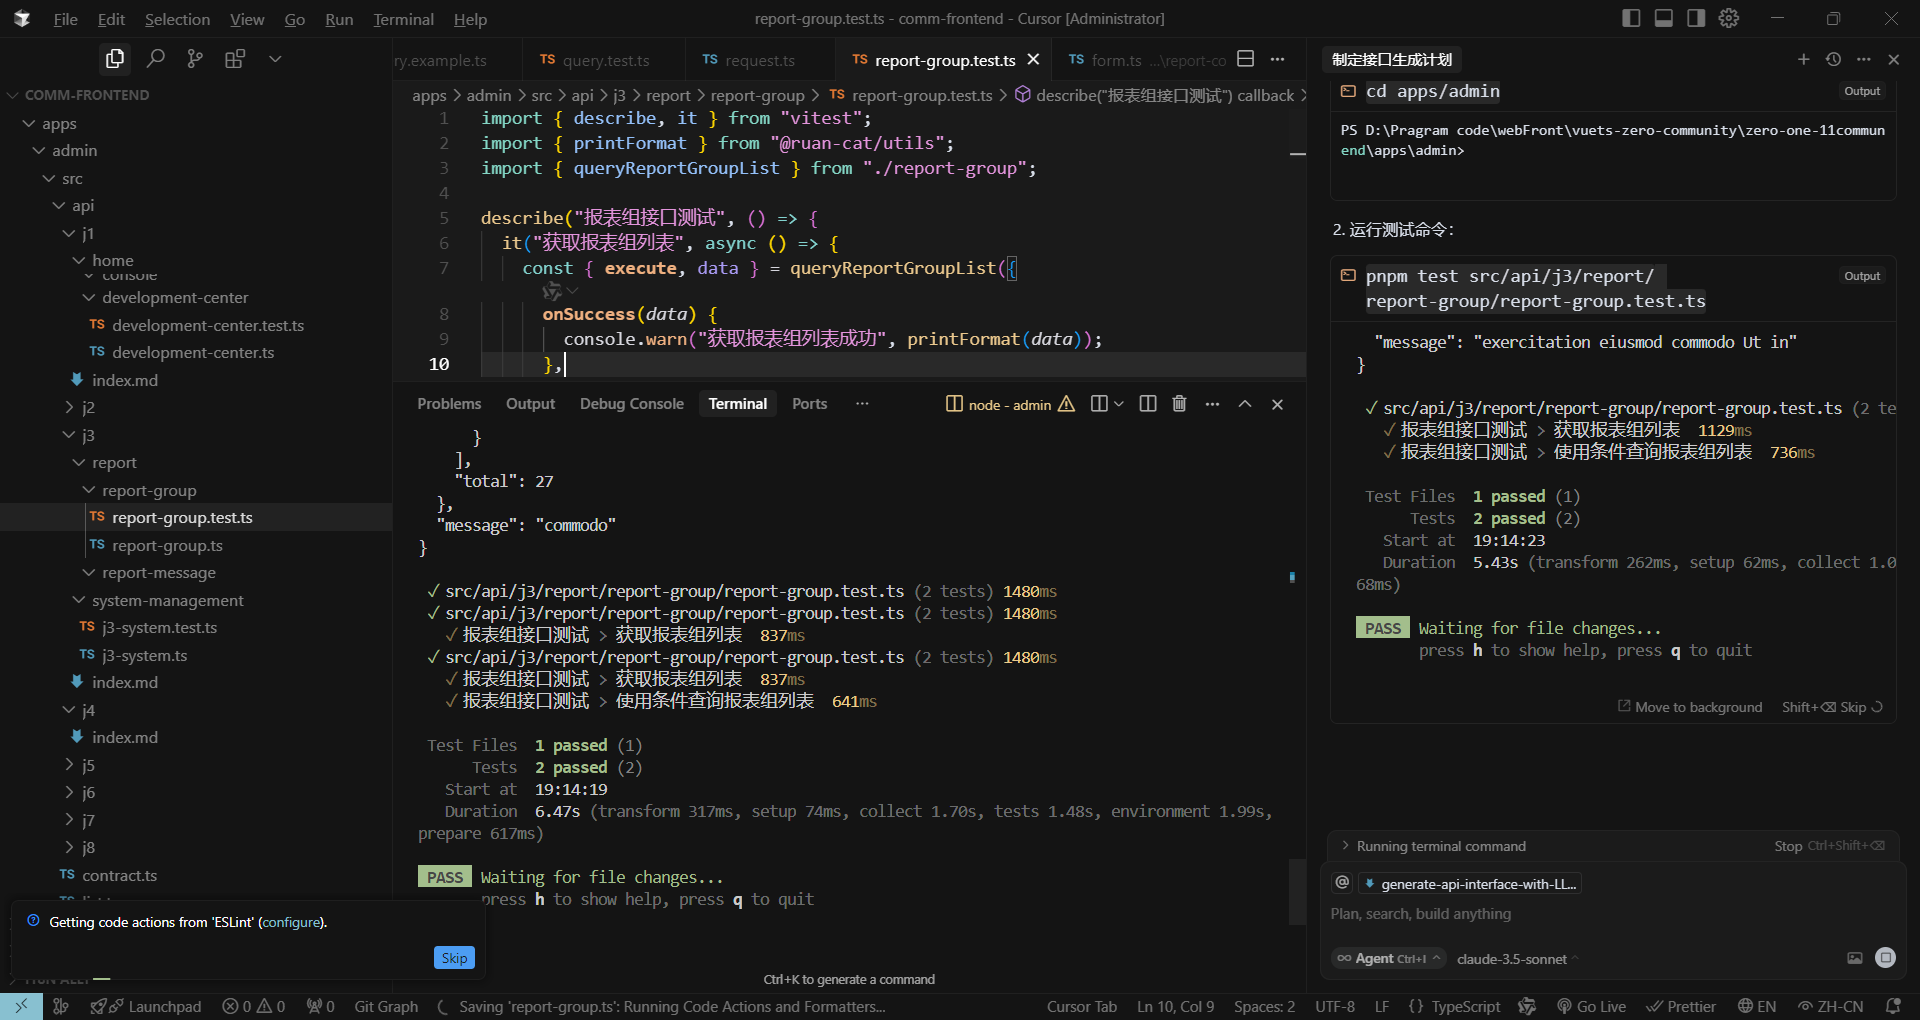Expand the Running terminal command row
This screenshot has width=1920, height=1020.
(x=1440, y=846)
